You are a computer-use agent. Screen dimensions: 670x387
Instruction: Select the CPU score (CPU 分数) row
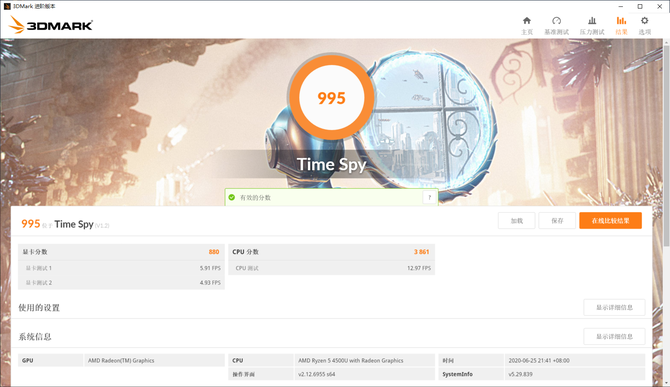pos(332,252)
